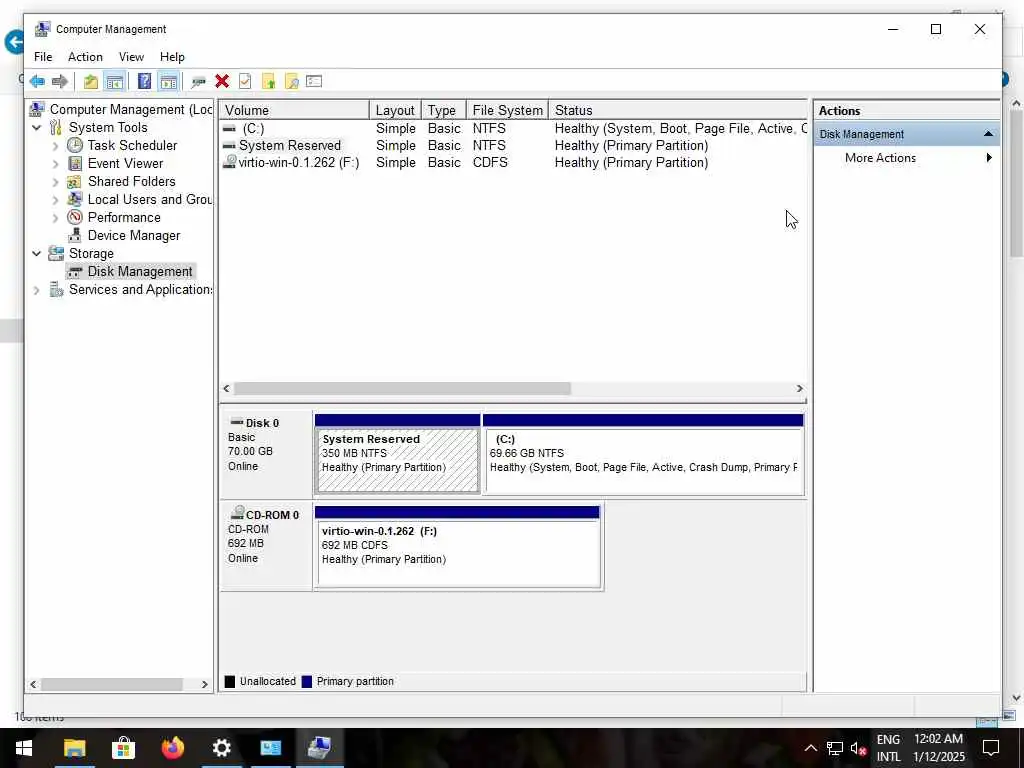Select Disk Management in the tree
Screen dimensions: 1024x768
point(140,271)
